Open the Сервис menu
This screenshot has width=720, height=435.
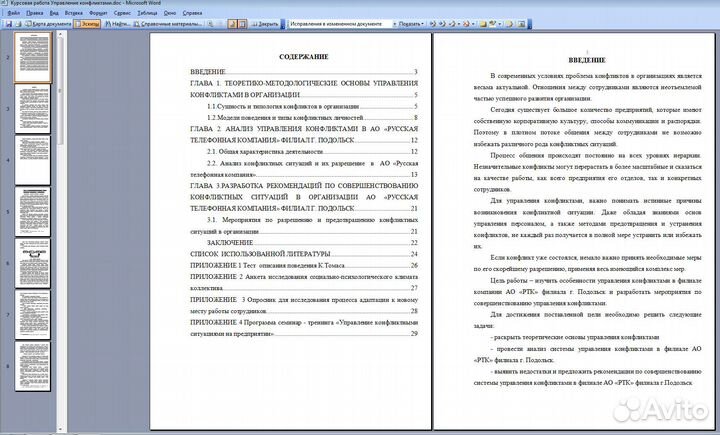point(122,12)
